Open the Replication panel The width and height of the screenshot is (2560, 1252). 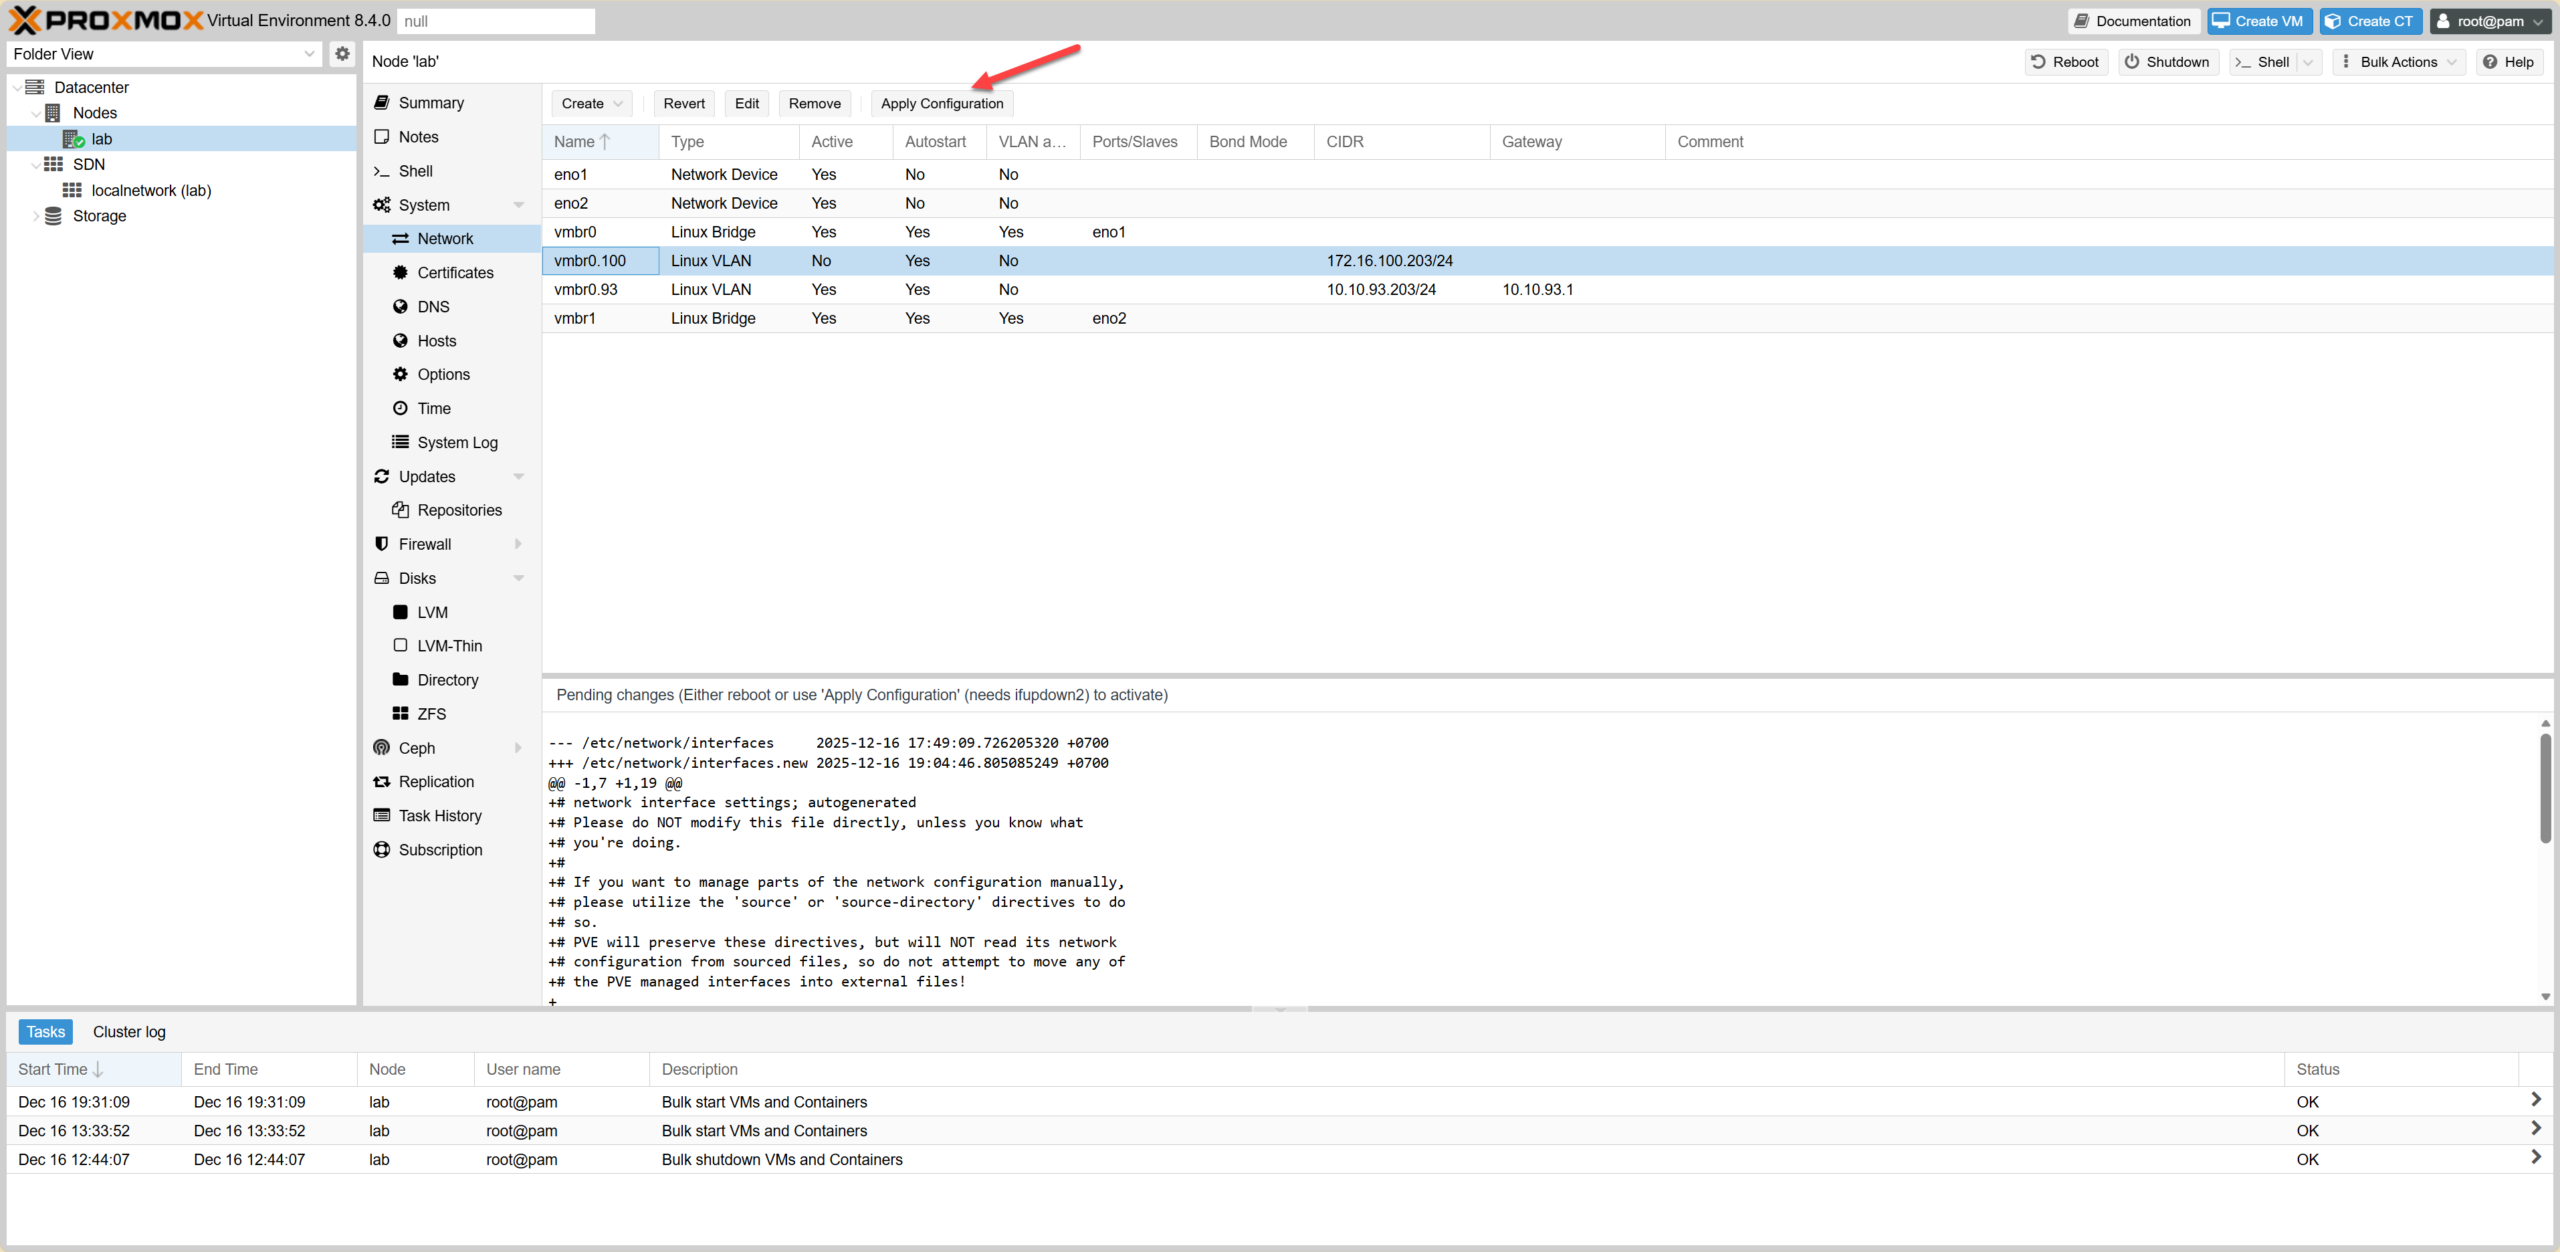437,781
